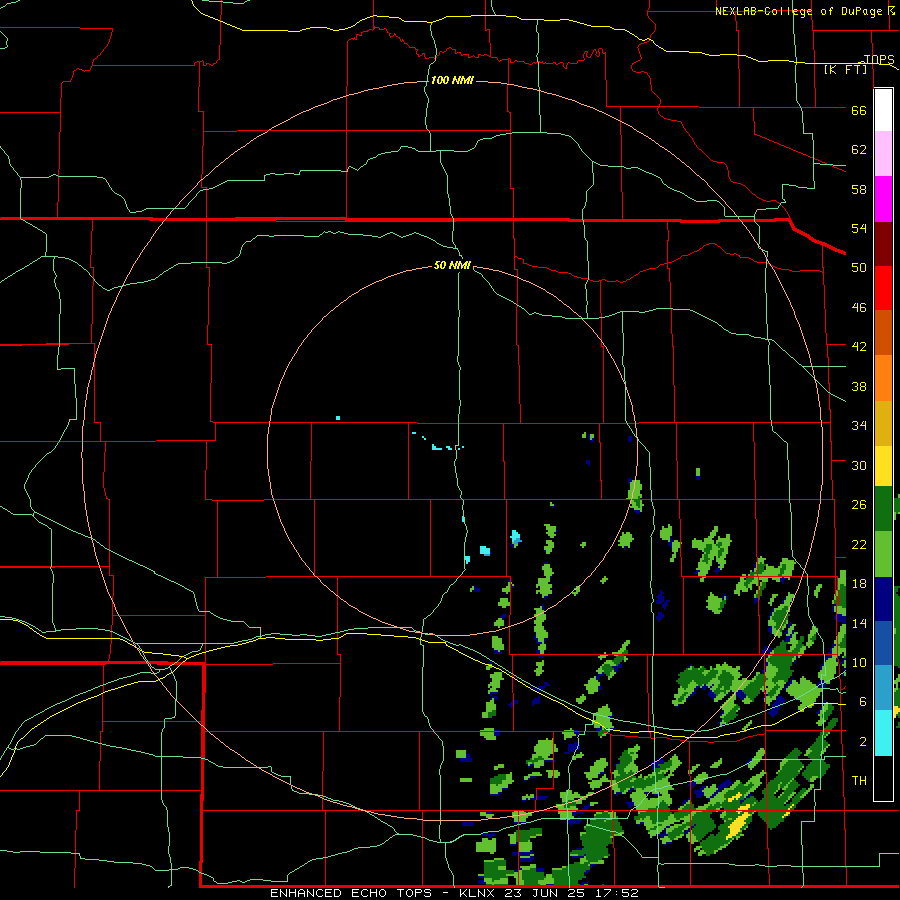Click the "62" legend value

coord(859,150)
